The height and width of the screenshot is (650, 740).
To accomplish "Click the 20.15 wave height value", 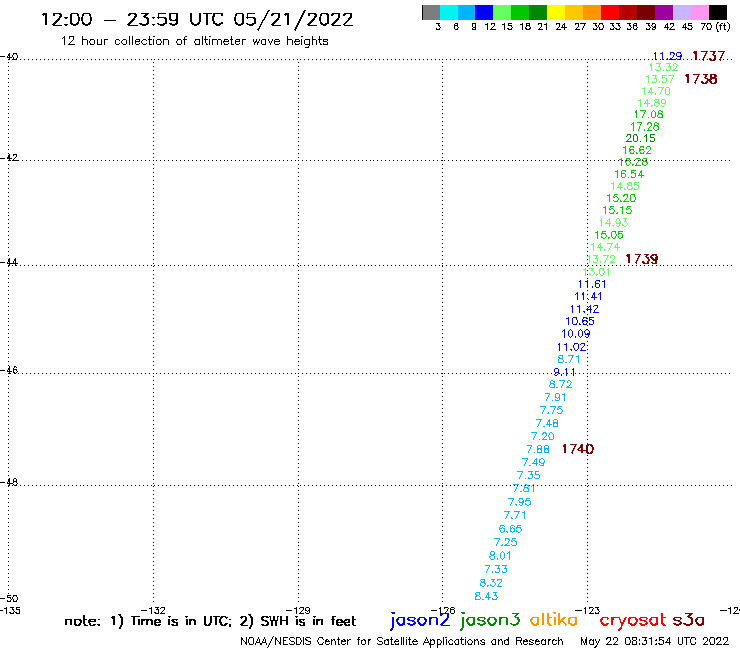I will click(x=640, y=138).
